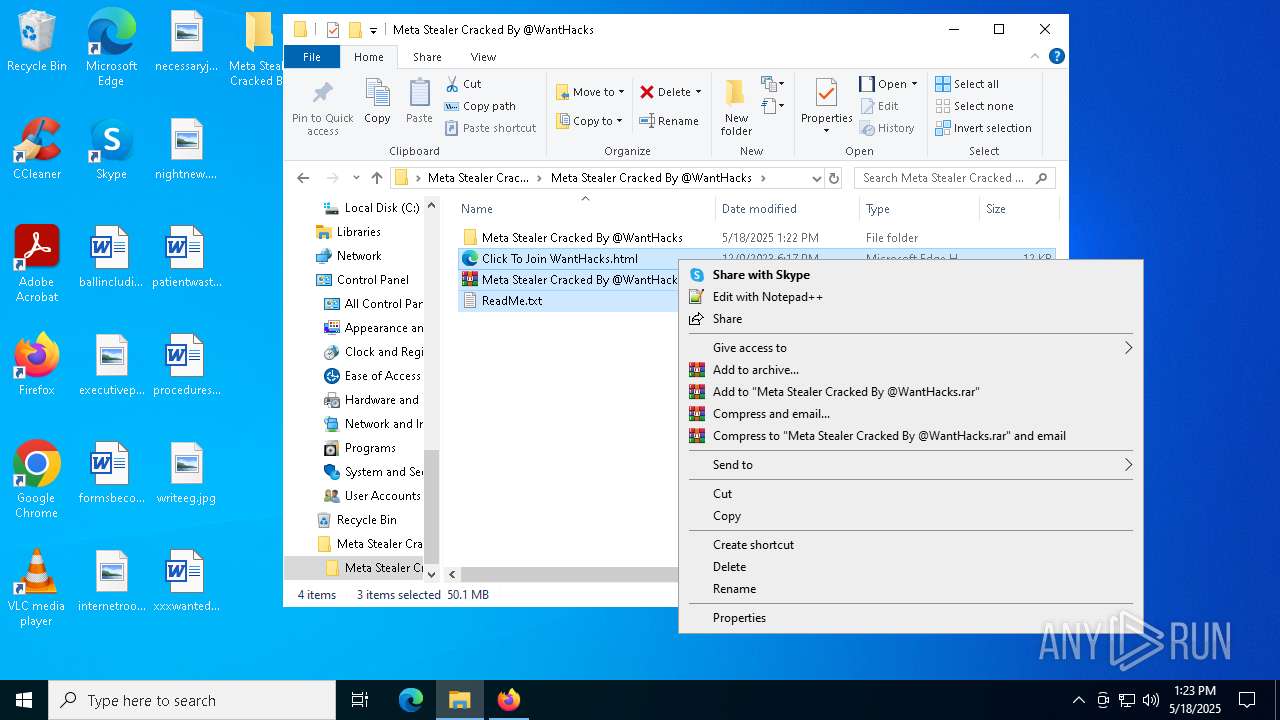This screenshot has height=720, width=1280.
Task: Open the Delete dropdown arrow
Action: pos(698,92)
